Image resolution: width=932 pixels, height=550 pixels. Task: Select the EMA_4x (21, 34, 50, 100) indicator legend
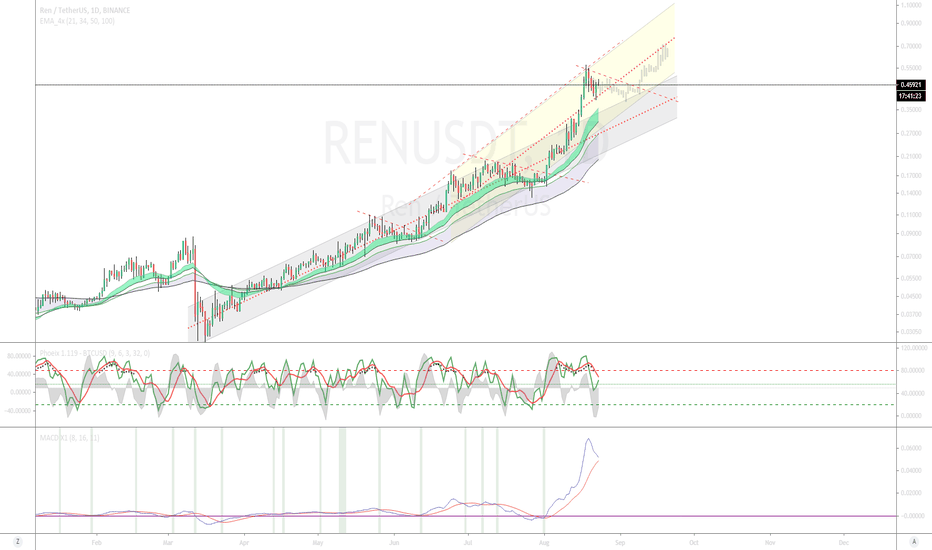point(77,21)
